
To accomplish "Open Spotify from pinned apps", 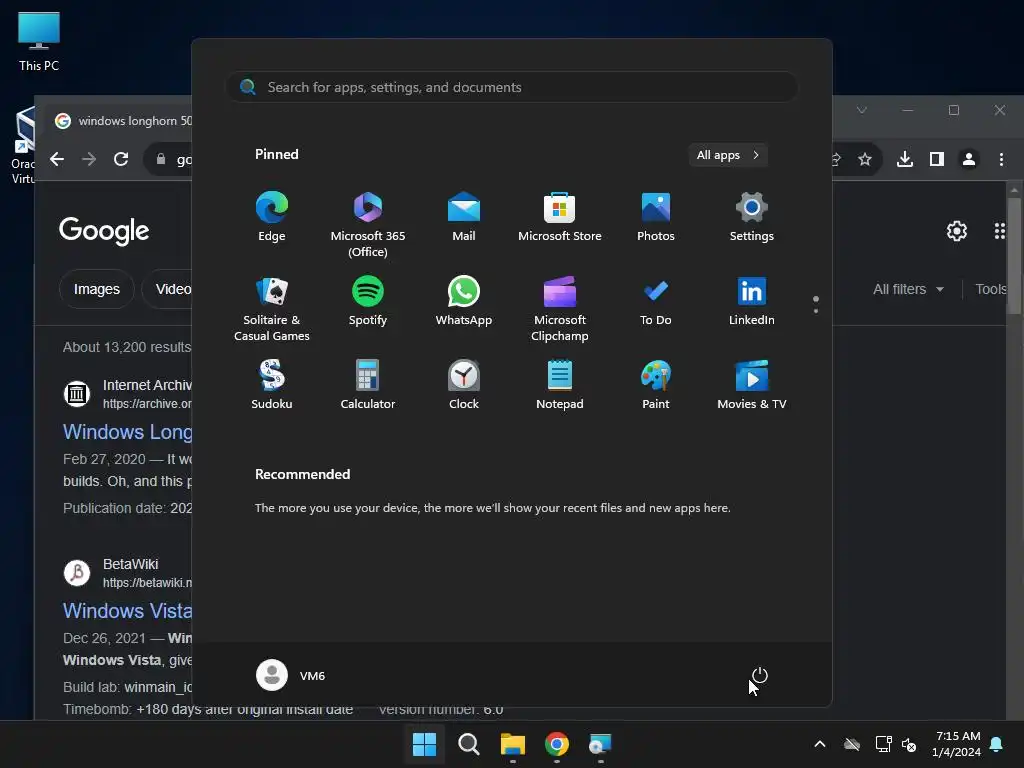I will [368, 301].
